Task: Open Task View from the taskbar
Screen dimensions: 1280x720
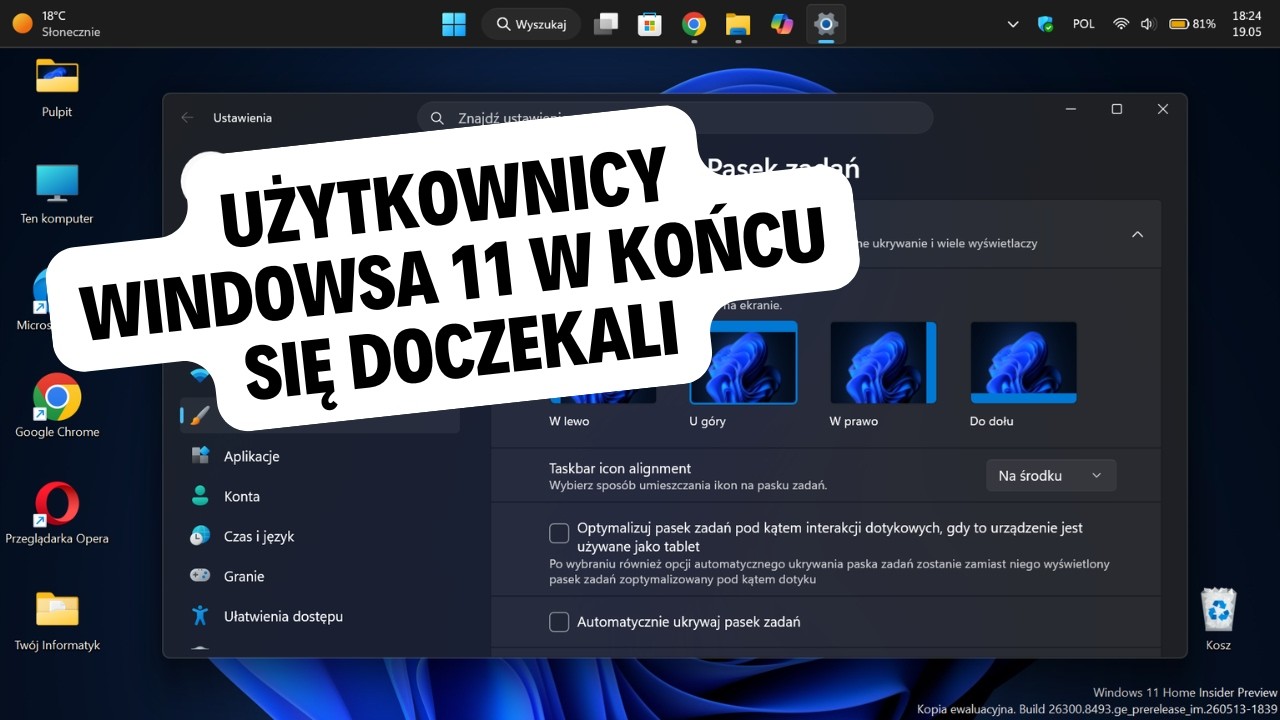Action: point(605,24)
